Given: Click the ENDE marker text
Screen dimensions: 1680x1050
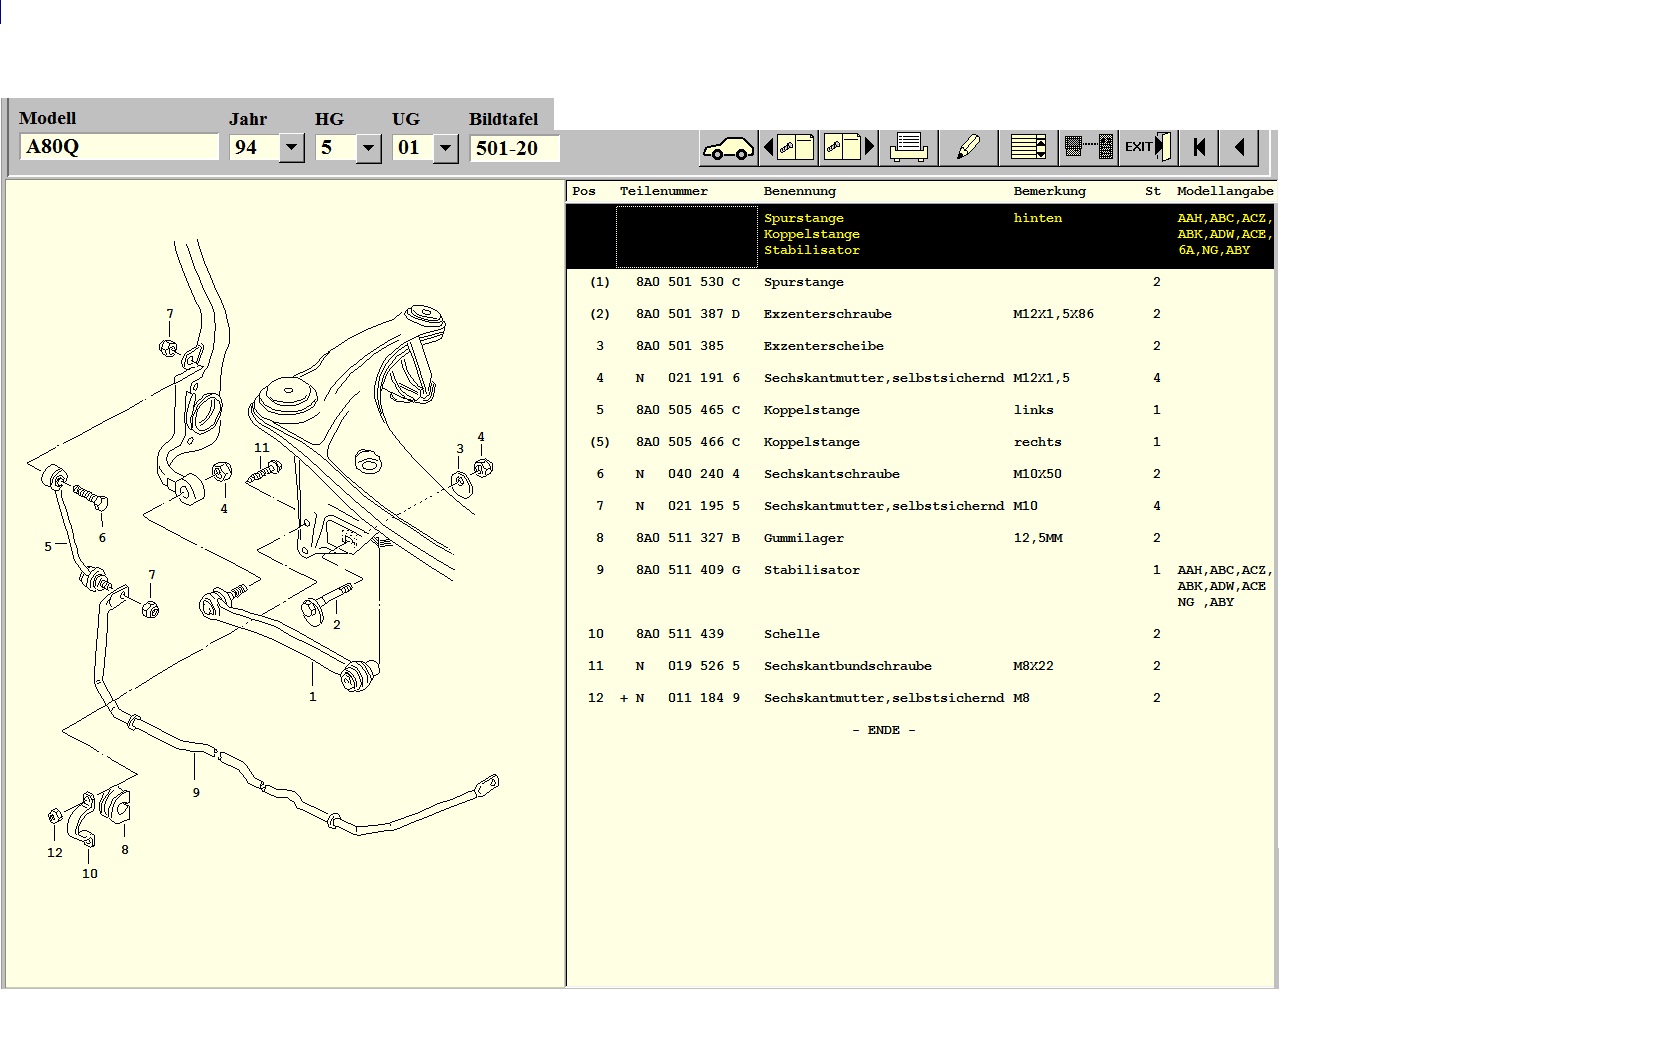Looking at the screenshot, I should point(884,730).
